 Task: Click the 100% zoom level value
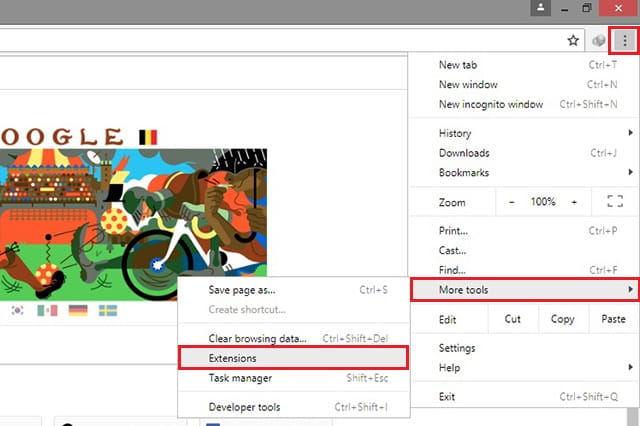[543, 202]
